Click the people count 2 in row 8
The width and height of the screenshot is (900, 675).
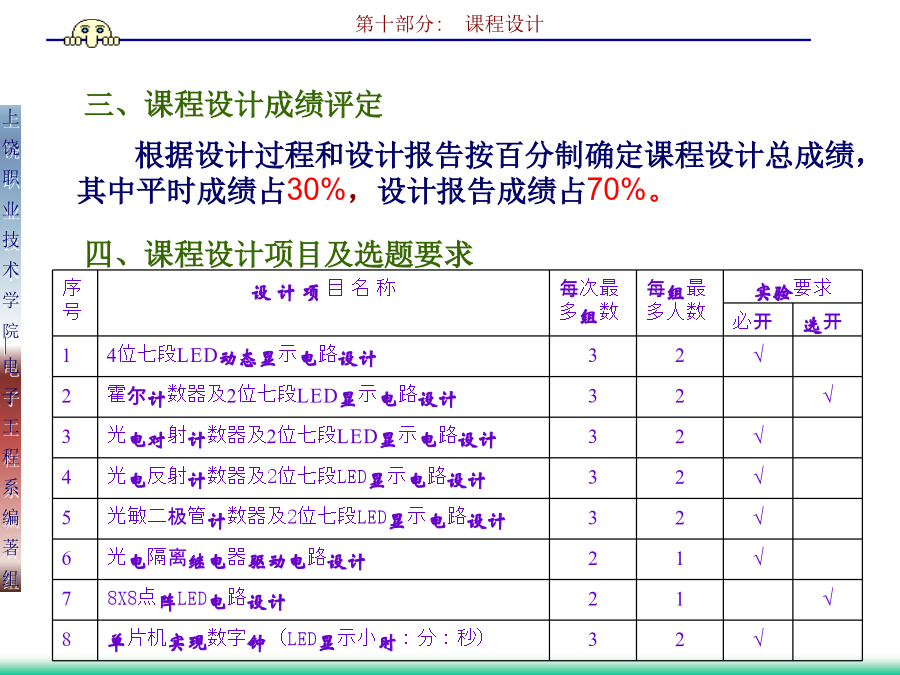(680, 639)
